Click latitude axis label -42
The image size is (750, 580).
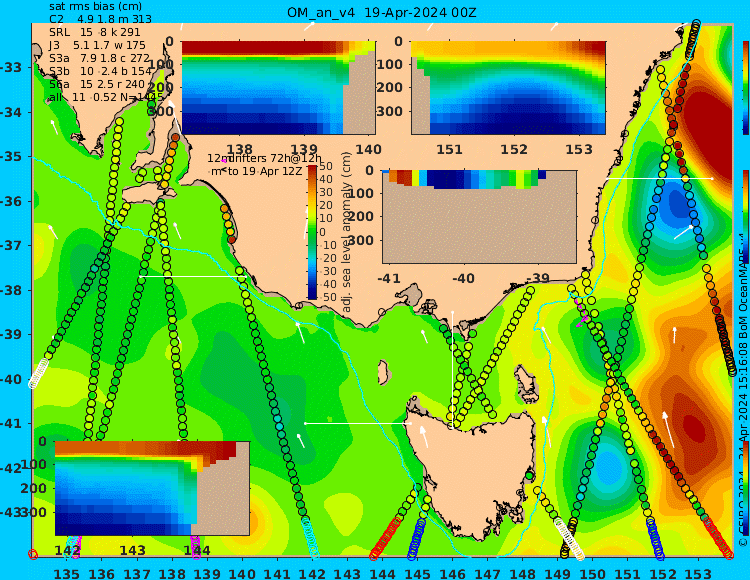click(x=11, y=468)
